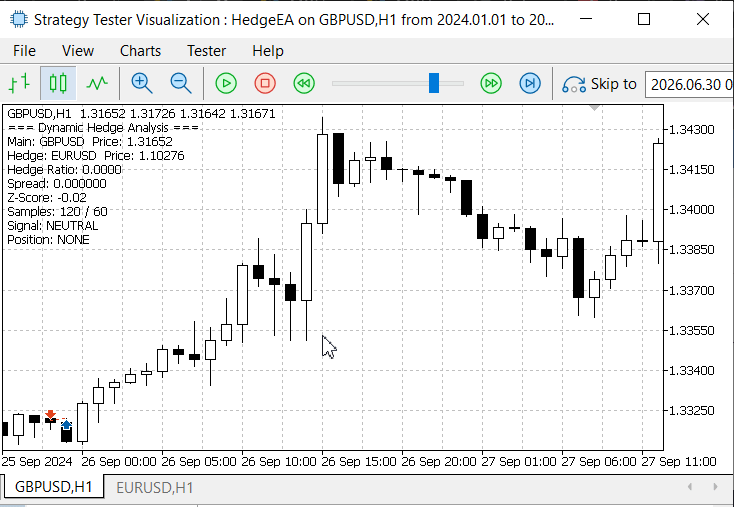Viewport: 734px width, 507px height.
Task: Jump to the end with the blue skip button
Action: coord(530,83)
